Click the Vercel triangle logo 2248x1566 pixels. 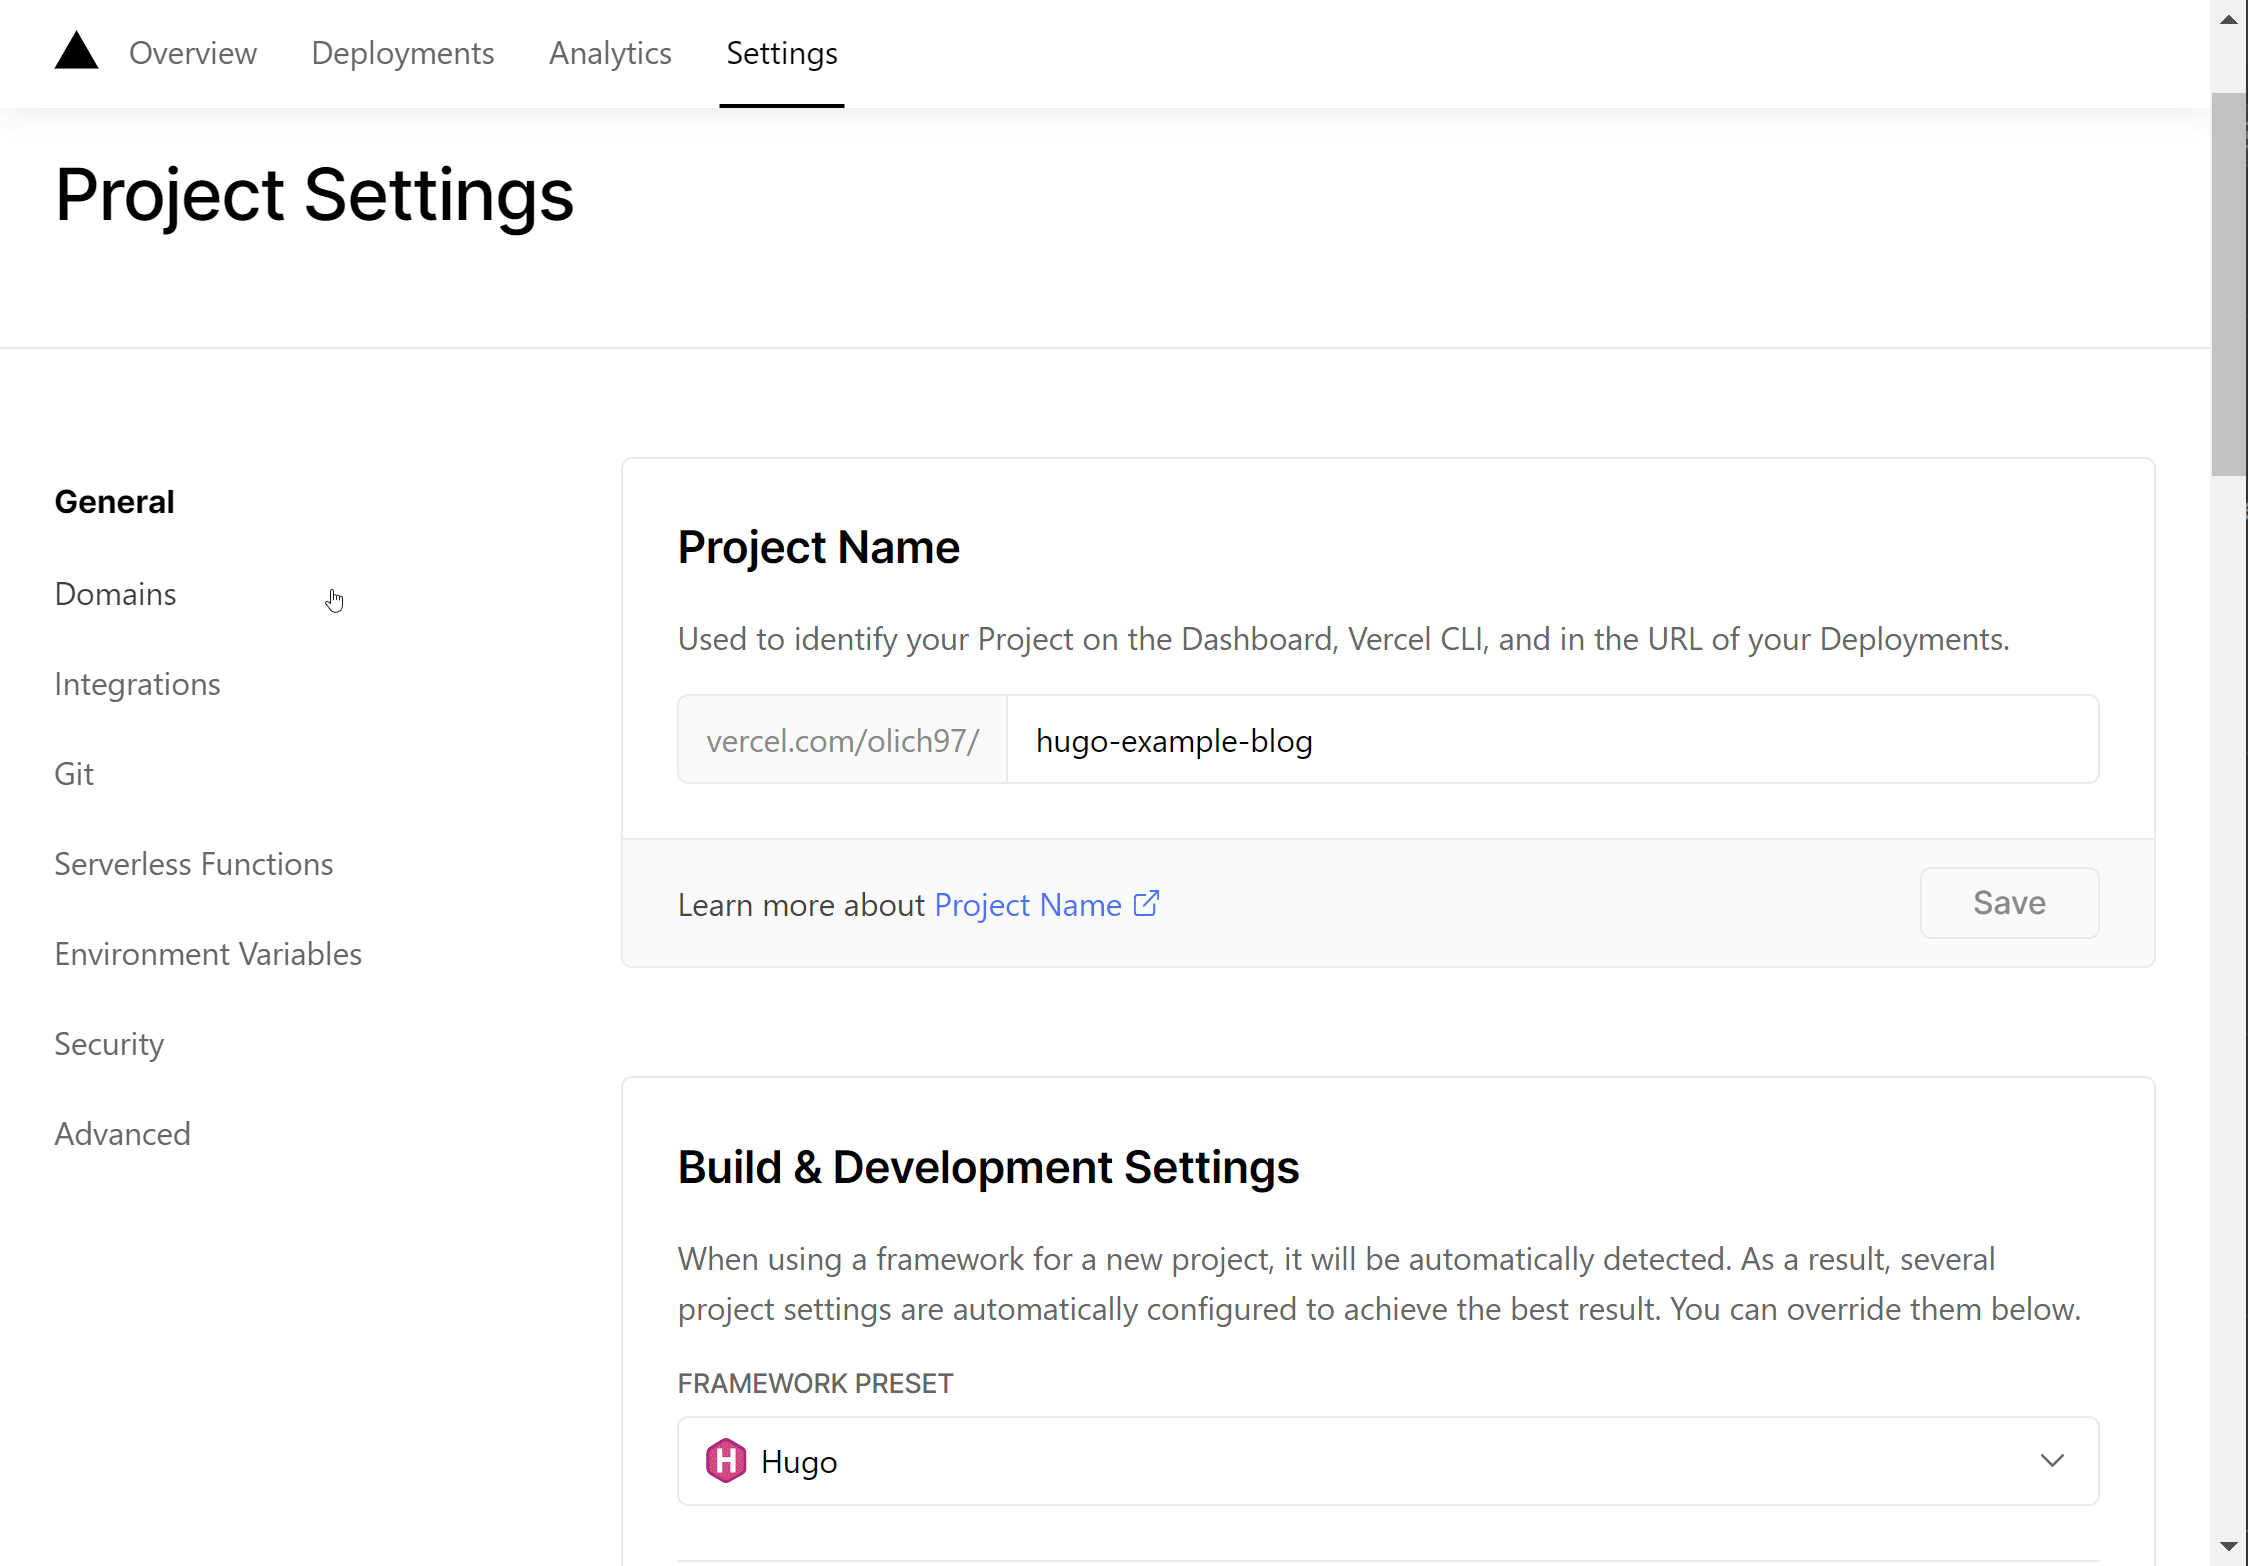coord(76,51)
